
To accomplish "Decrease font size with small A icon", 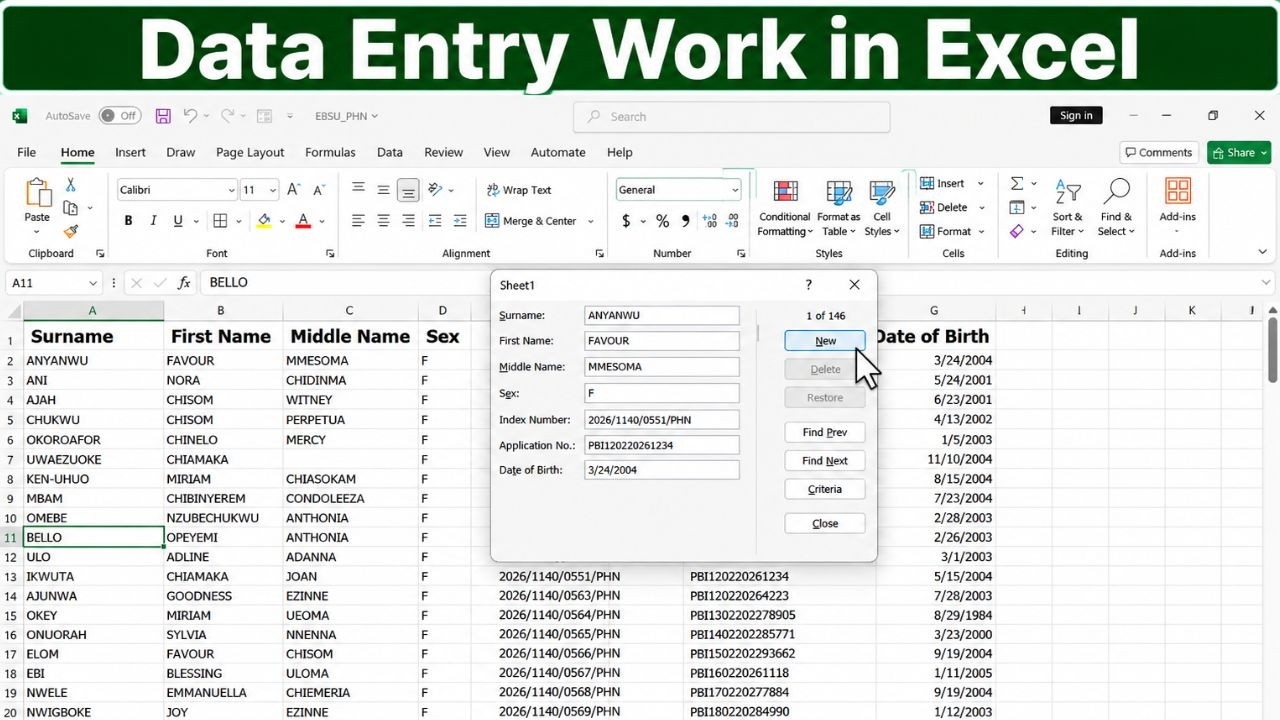I will point(319,190).
